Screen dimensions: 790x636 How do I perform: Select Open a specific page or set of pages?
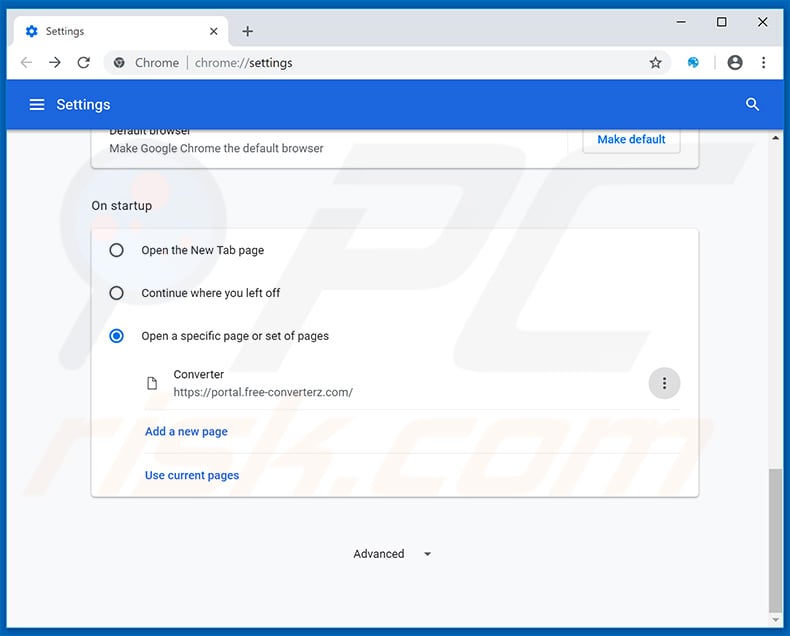pos(116,336)
